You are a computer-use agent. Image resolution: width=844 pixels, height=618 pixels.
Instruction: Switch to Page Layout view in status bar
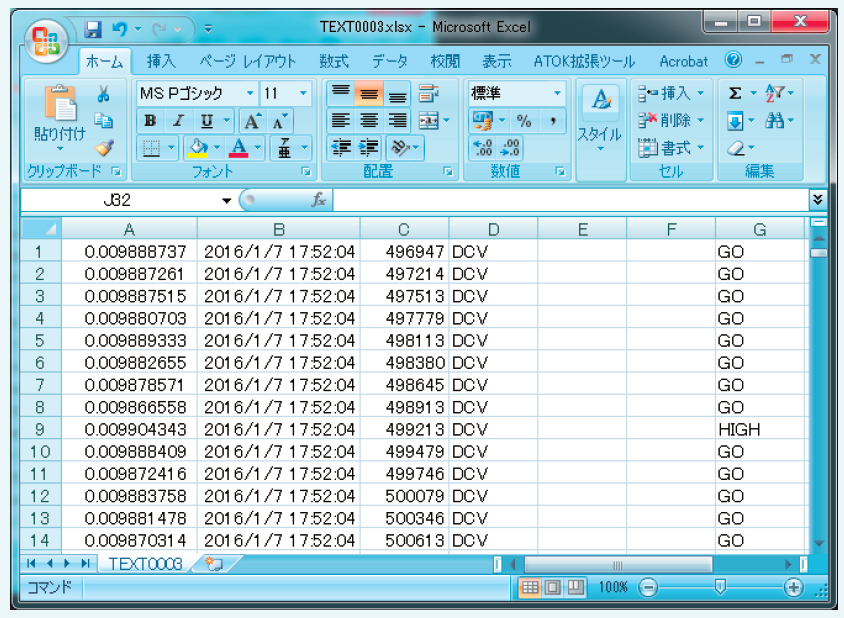tap(553, 587)
